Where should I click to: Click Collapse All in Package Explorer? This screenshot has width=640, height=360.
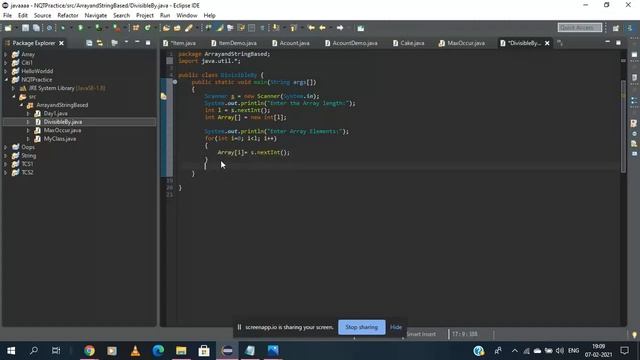[x=89, y=43]
